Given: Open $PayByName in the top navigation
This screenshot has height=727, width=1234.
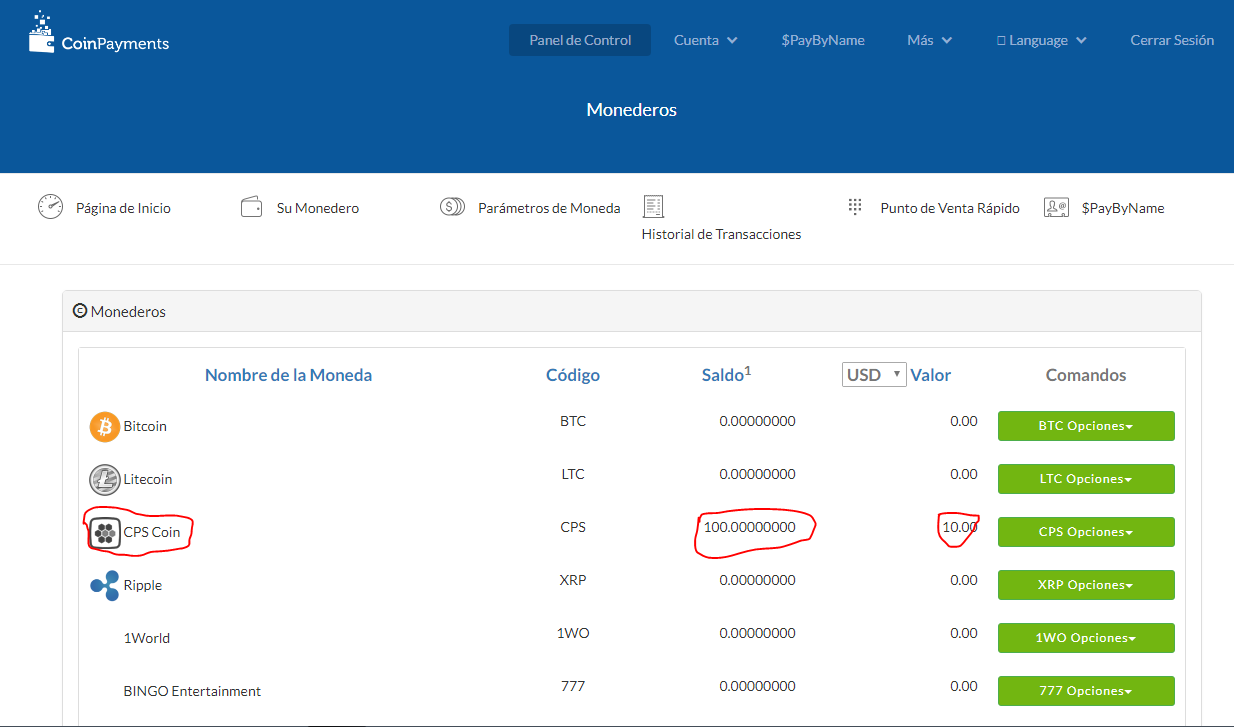Looking at the screenshot, I should point(823,40).
